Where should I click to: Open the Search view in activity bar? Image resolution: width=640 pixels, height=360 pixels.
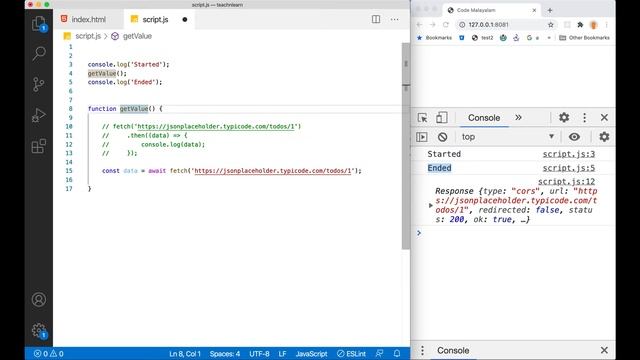tap(39, 53)
